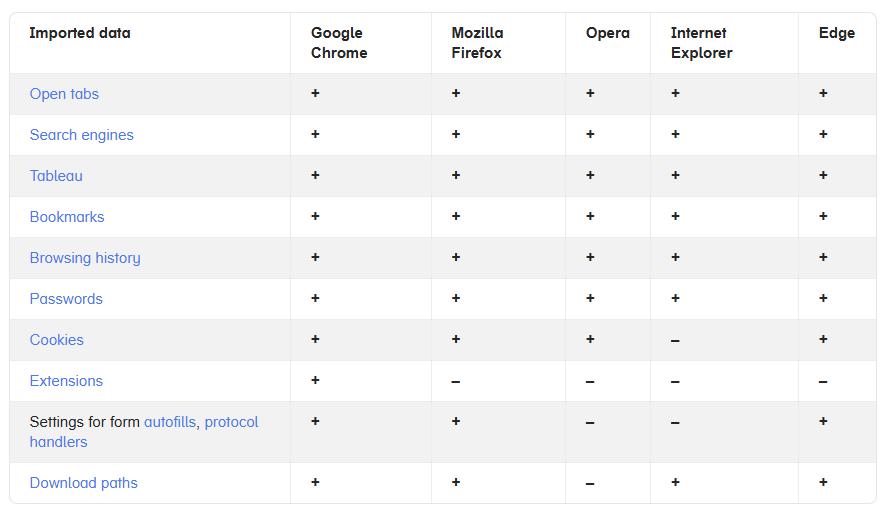Click the Opera column header
This screenshot has height=511, width=890.
point(607,33)
